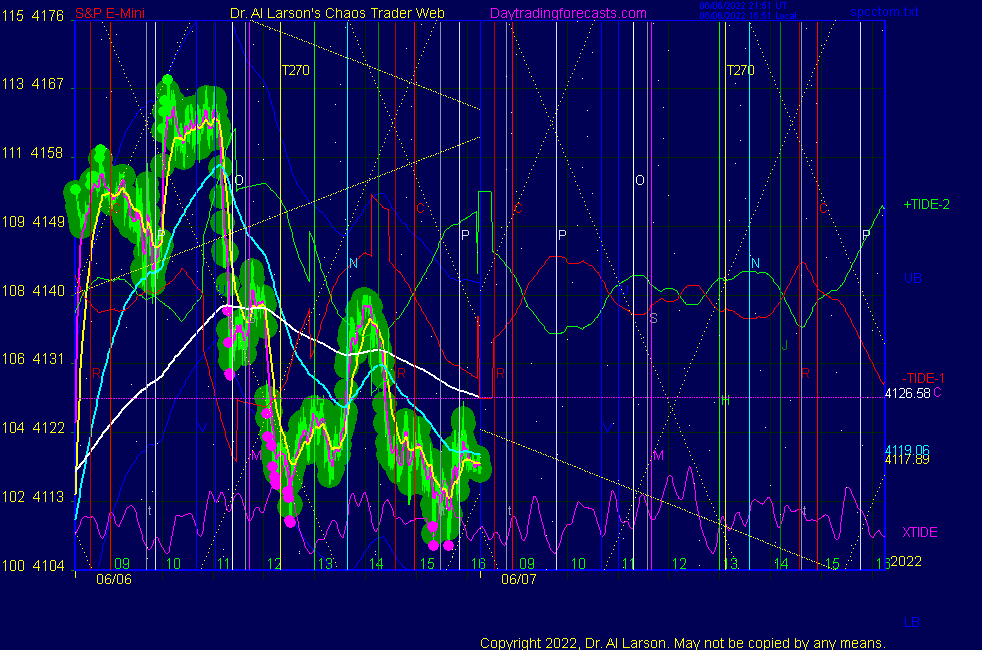The width and height of the screenshot is (982, 650).
Task: Select the green +TIDE-2 legend label
Action: click(x=926, y=205)
